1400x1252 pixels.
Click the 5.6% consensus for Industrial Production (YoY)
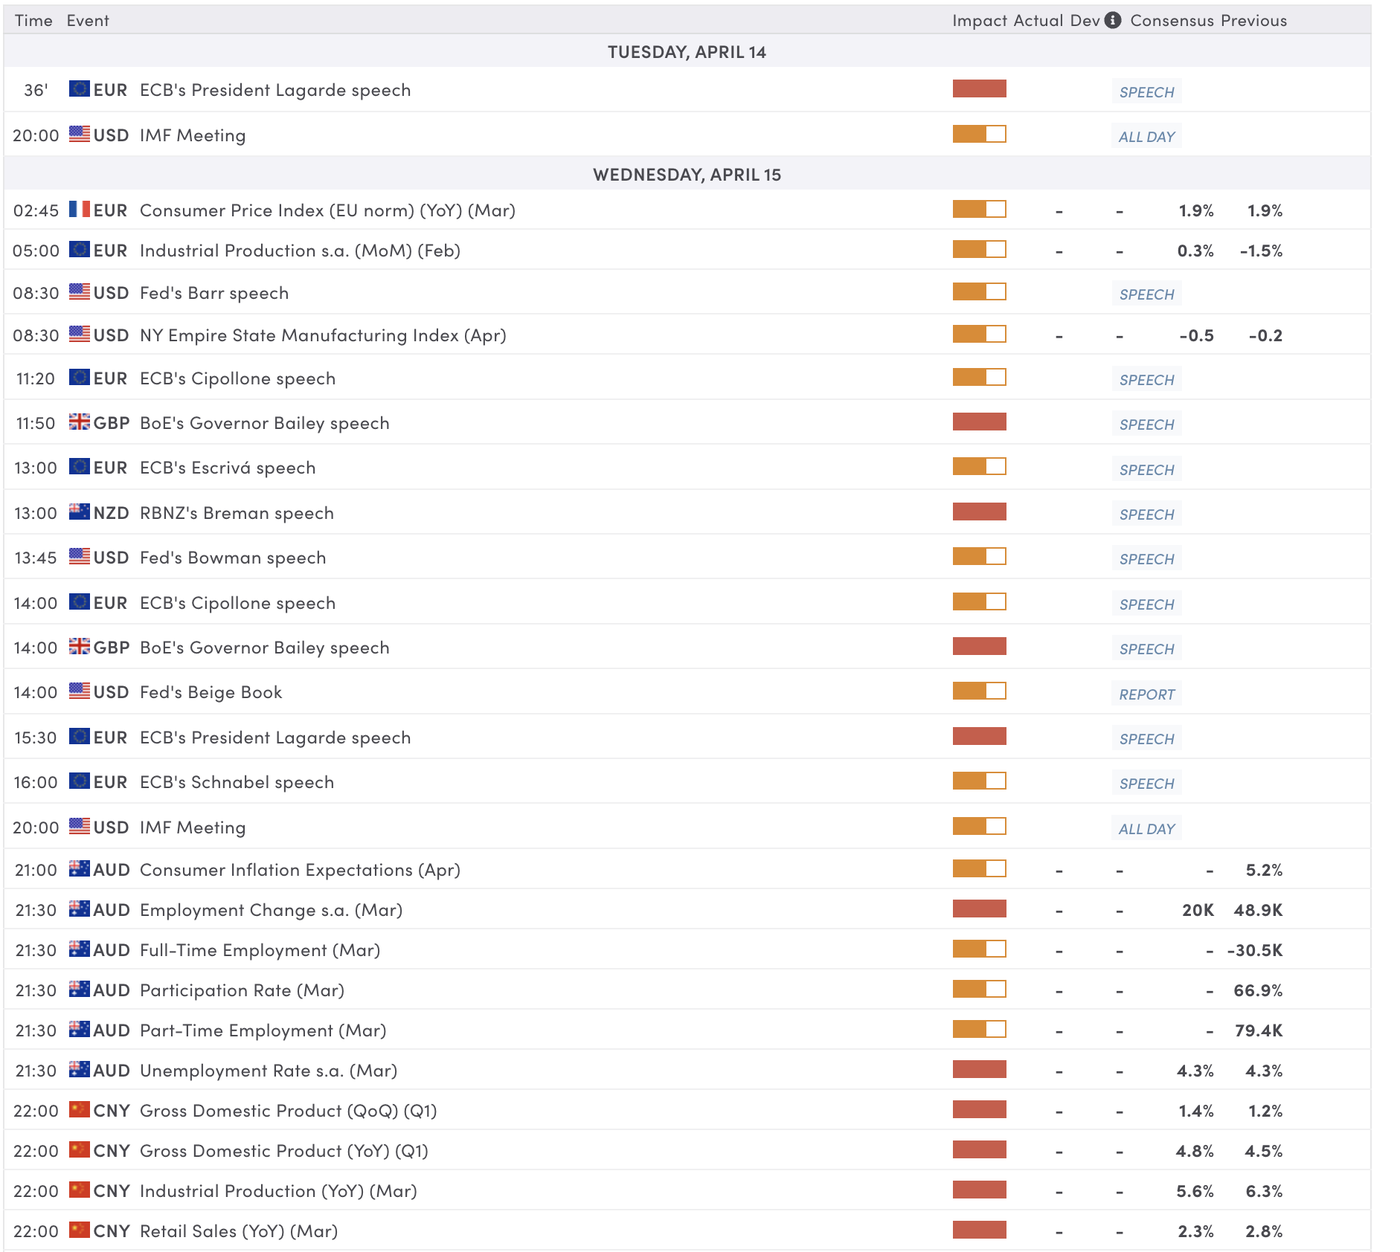tap(1195, 1191)
